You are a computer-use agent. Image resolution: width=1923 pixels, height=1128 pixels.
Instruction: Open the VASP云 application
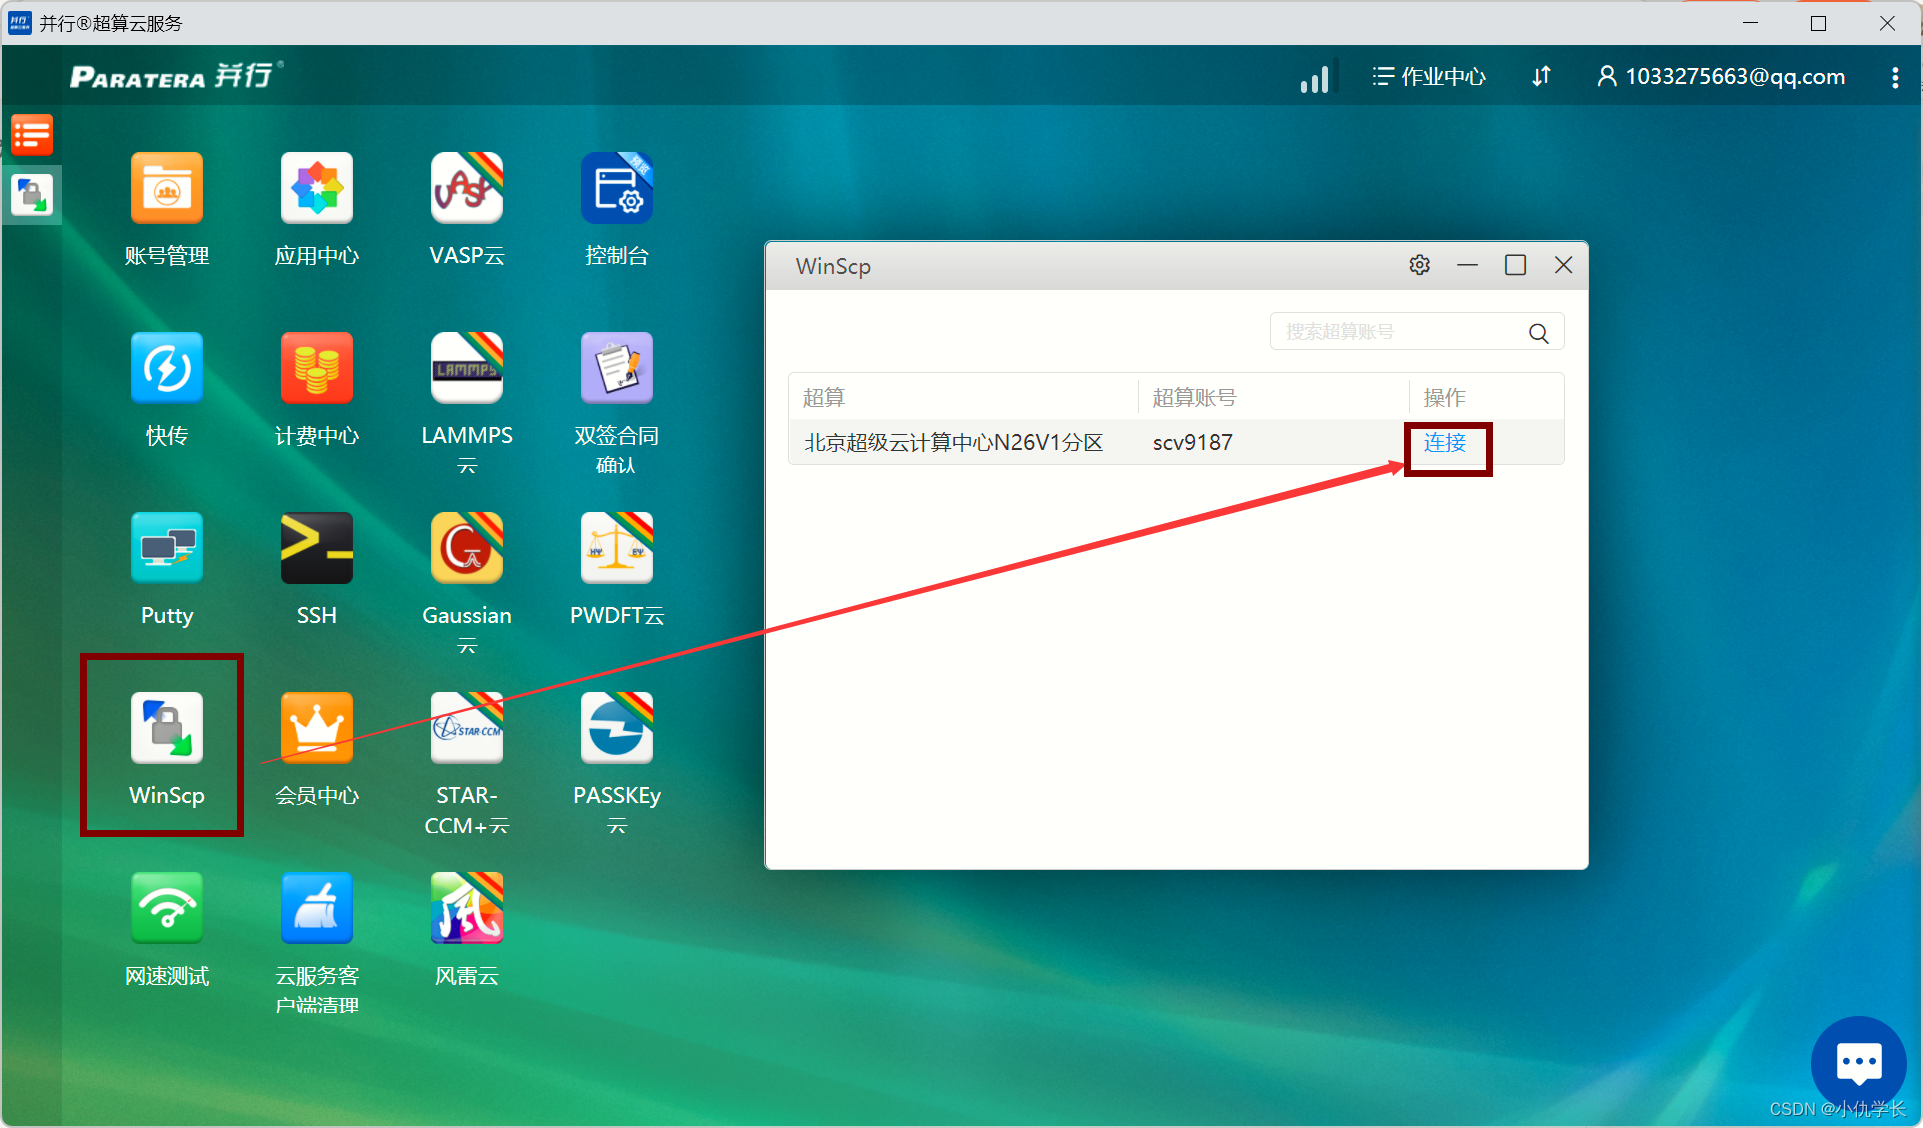coord(466,189)
